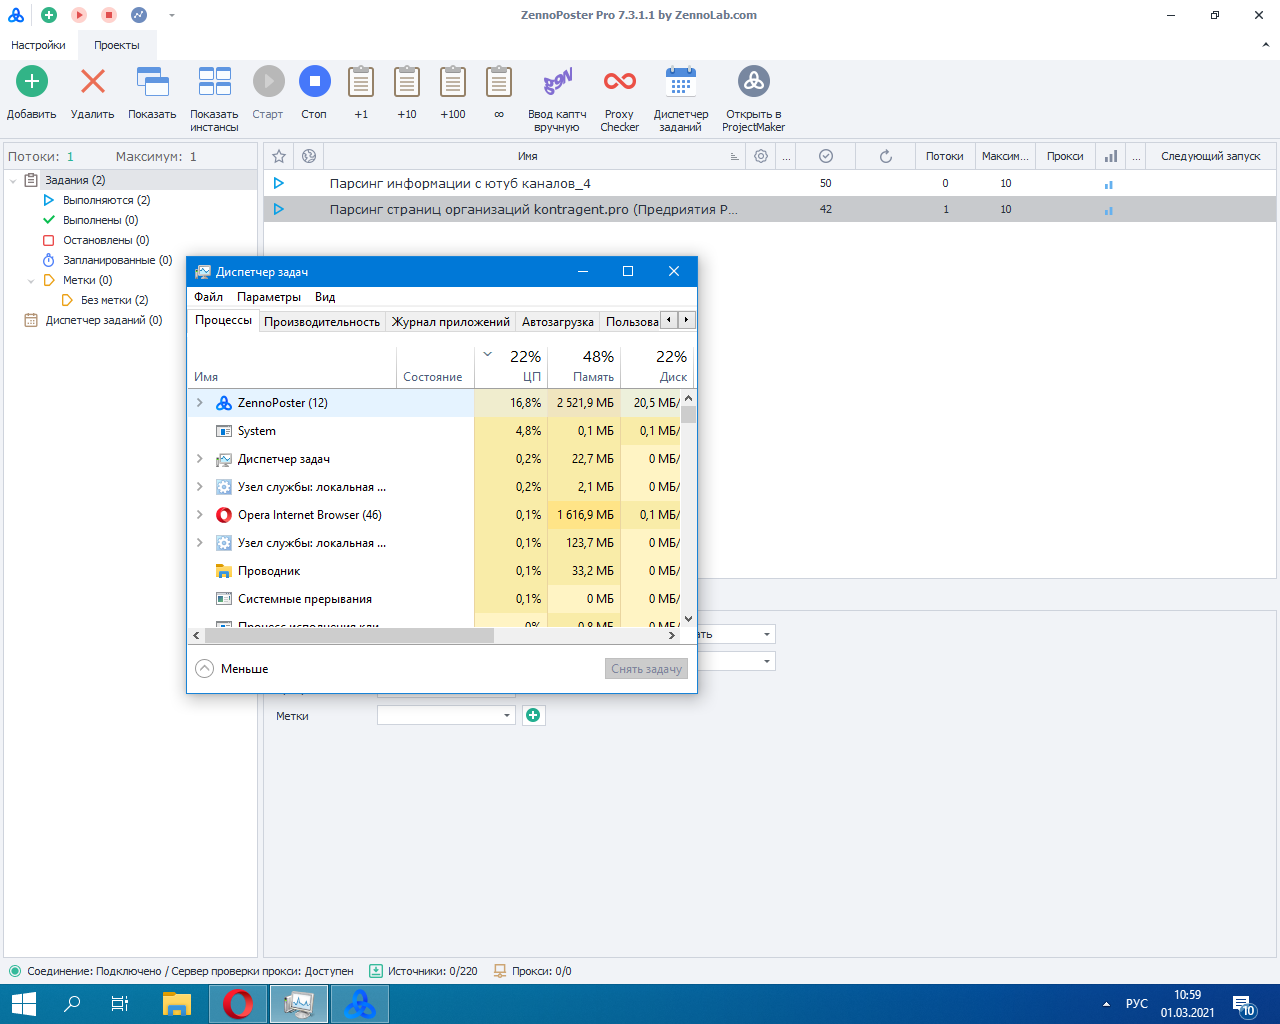Expand ZennoPoster (12) process row

(200, 403)
